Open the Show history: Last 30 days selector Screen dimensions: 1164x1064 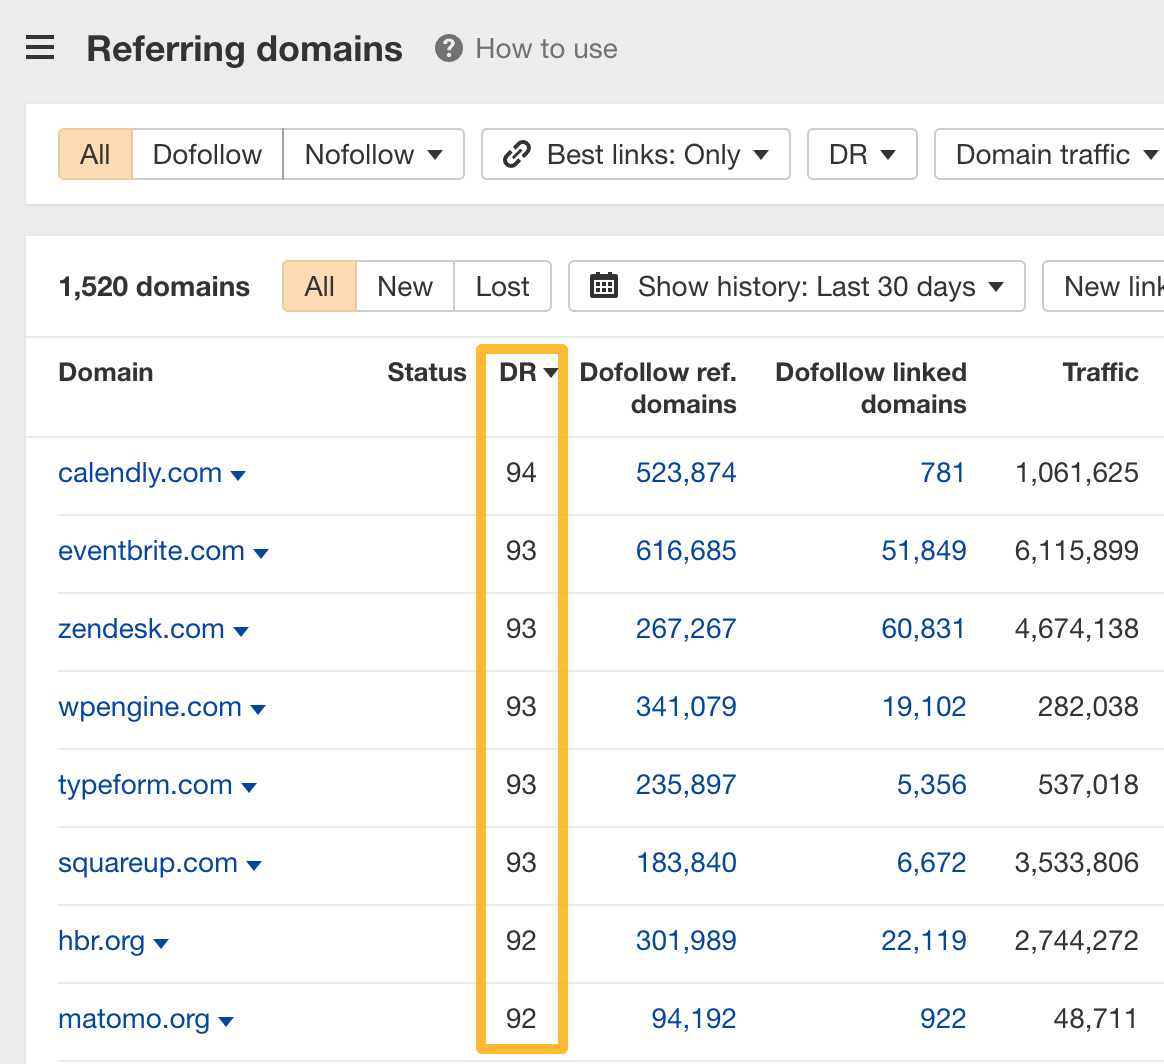[797, 286]
